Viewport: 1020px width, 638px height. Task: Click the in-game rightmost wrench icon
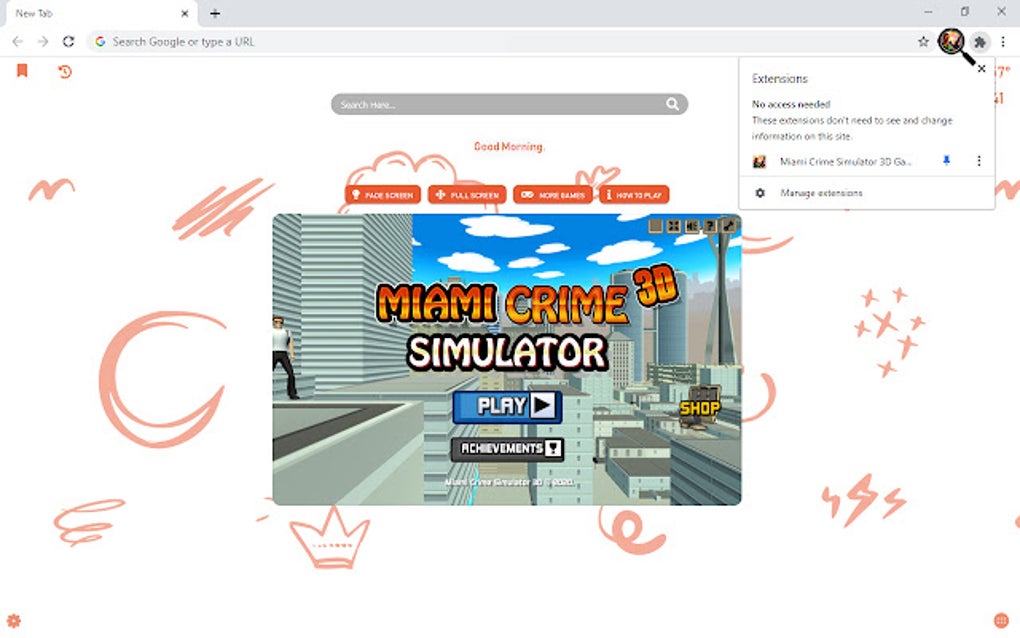(x=728, y=226)
